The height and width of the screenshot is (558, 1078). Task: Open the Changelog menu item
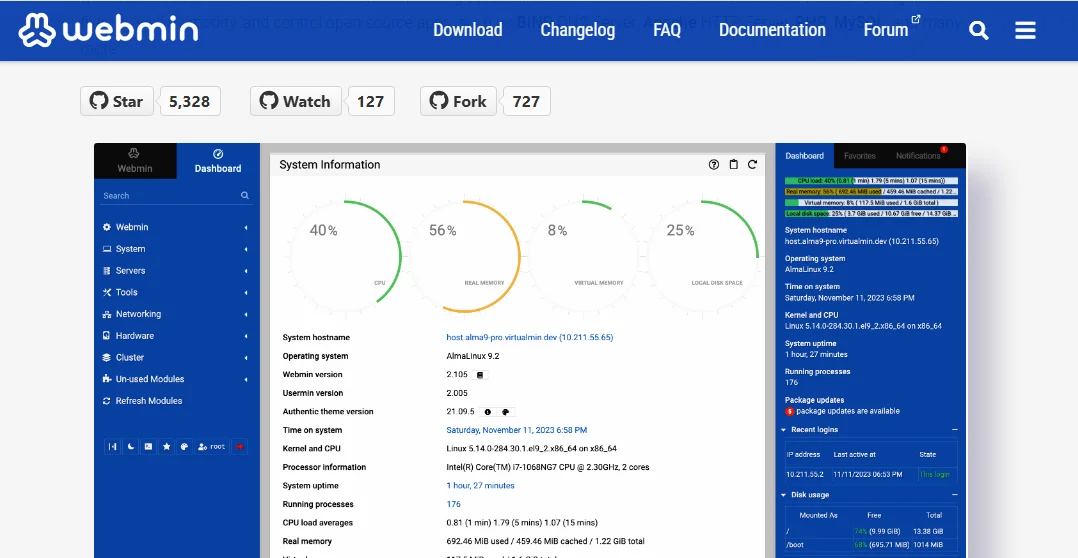(x=578, y=30)
